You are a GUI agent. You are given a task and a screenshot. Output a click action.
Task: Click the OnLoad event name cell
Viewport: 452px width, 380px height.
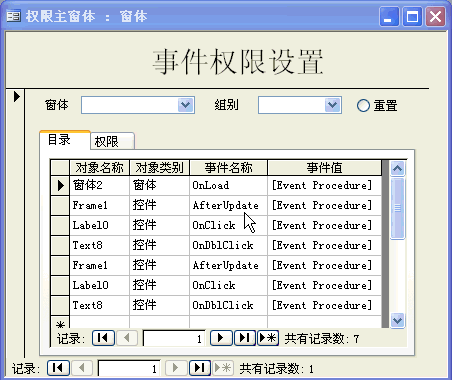[228, 185]
